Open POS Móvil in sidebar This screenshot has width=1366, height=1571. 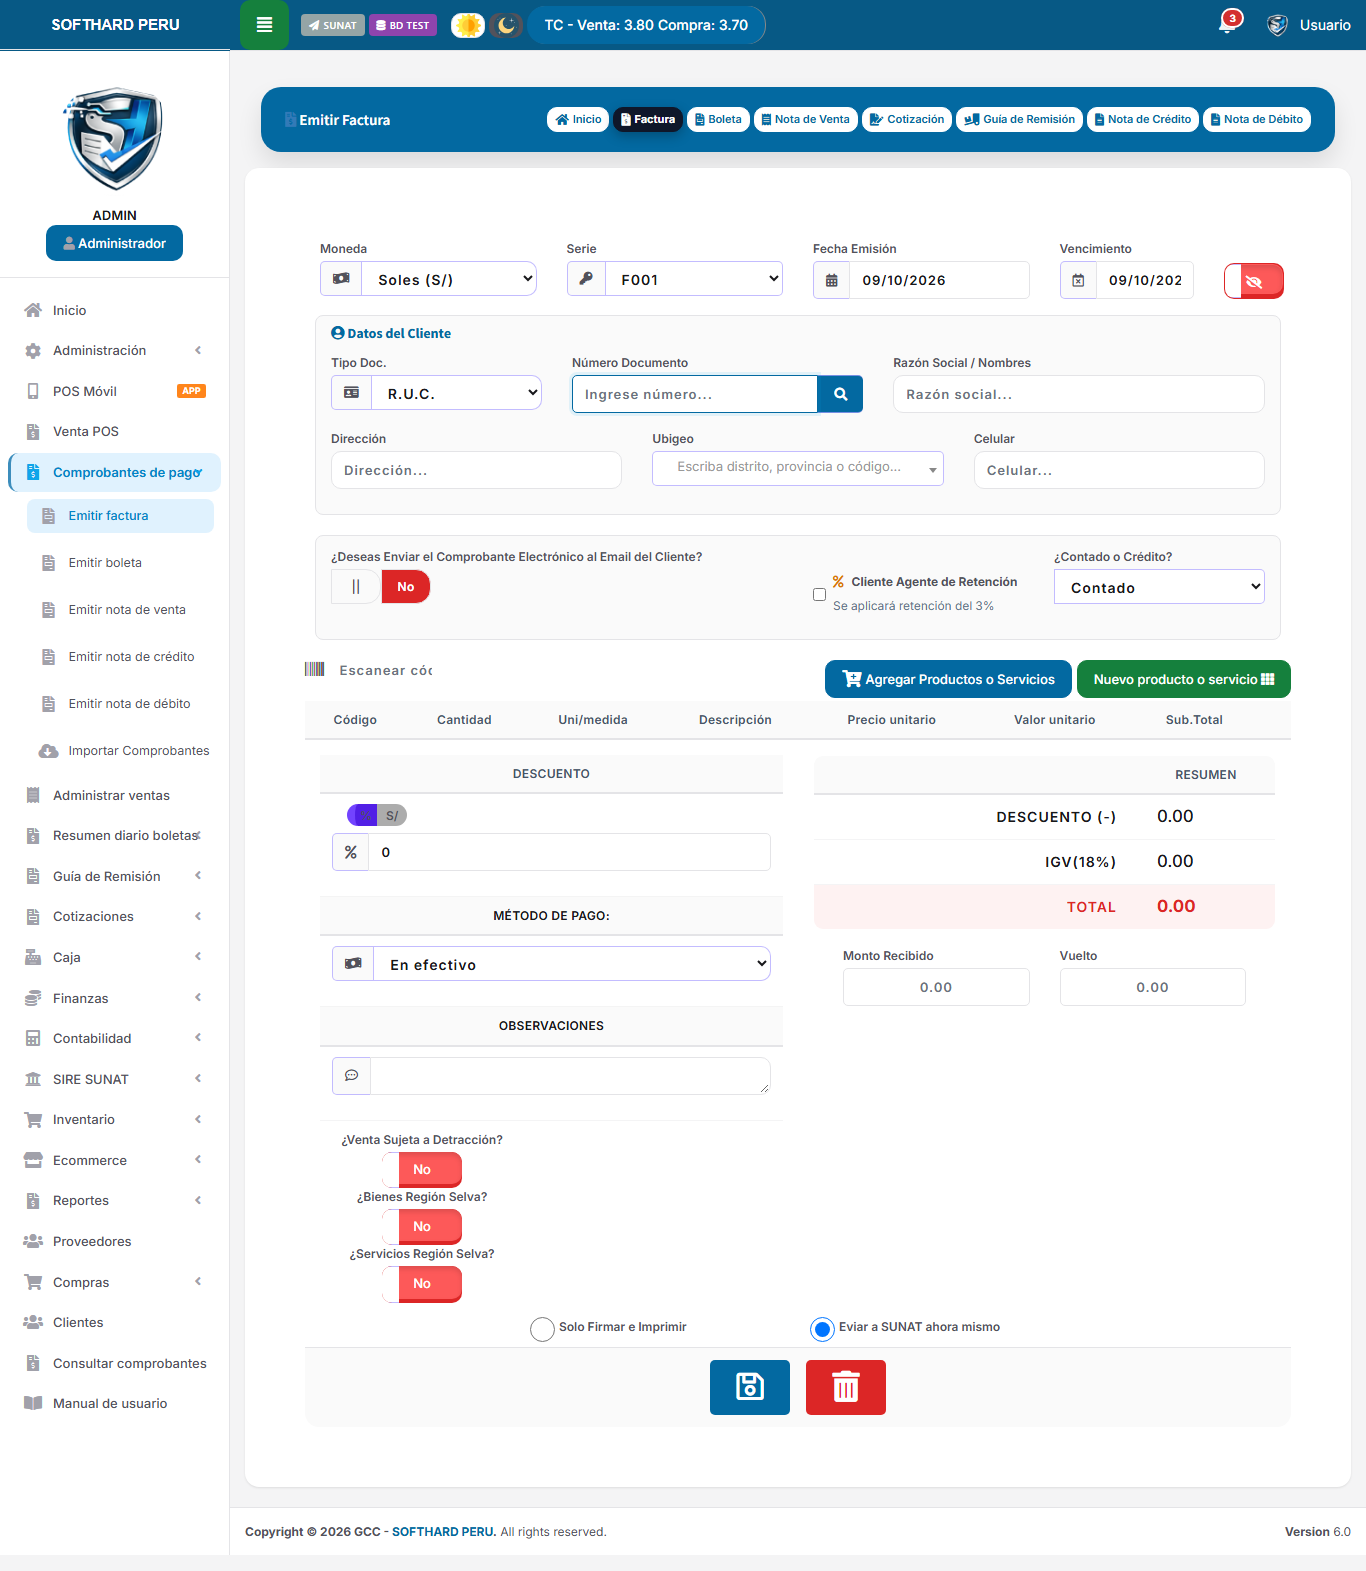[115, 391]
